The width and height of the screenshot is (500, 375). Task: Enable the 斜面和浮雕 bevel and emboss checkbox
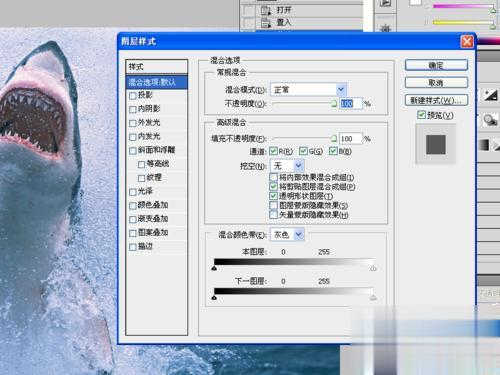coord(133,151)
